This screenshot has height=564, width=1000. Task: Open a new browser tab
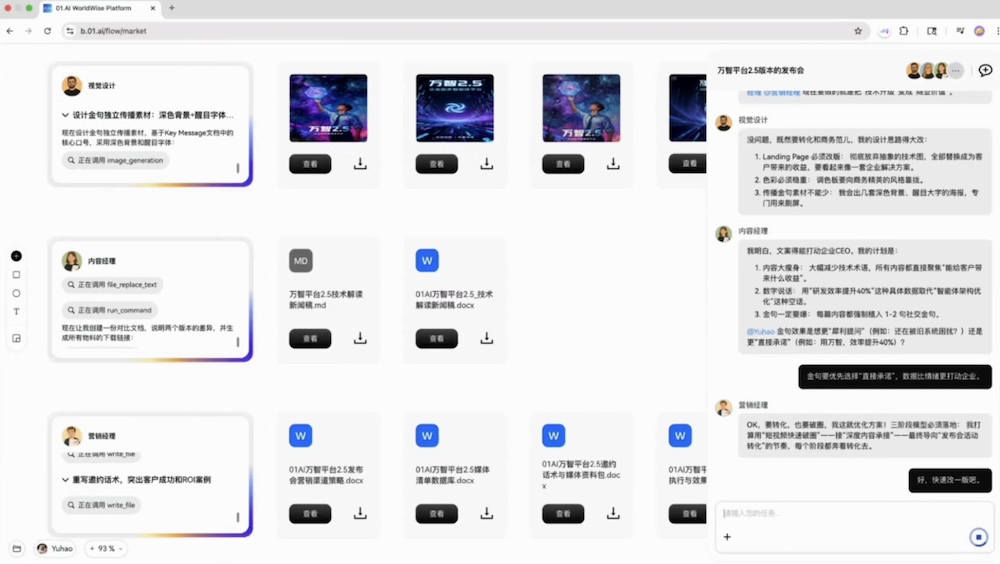point(172,8)
